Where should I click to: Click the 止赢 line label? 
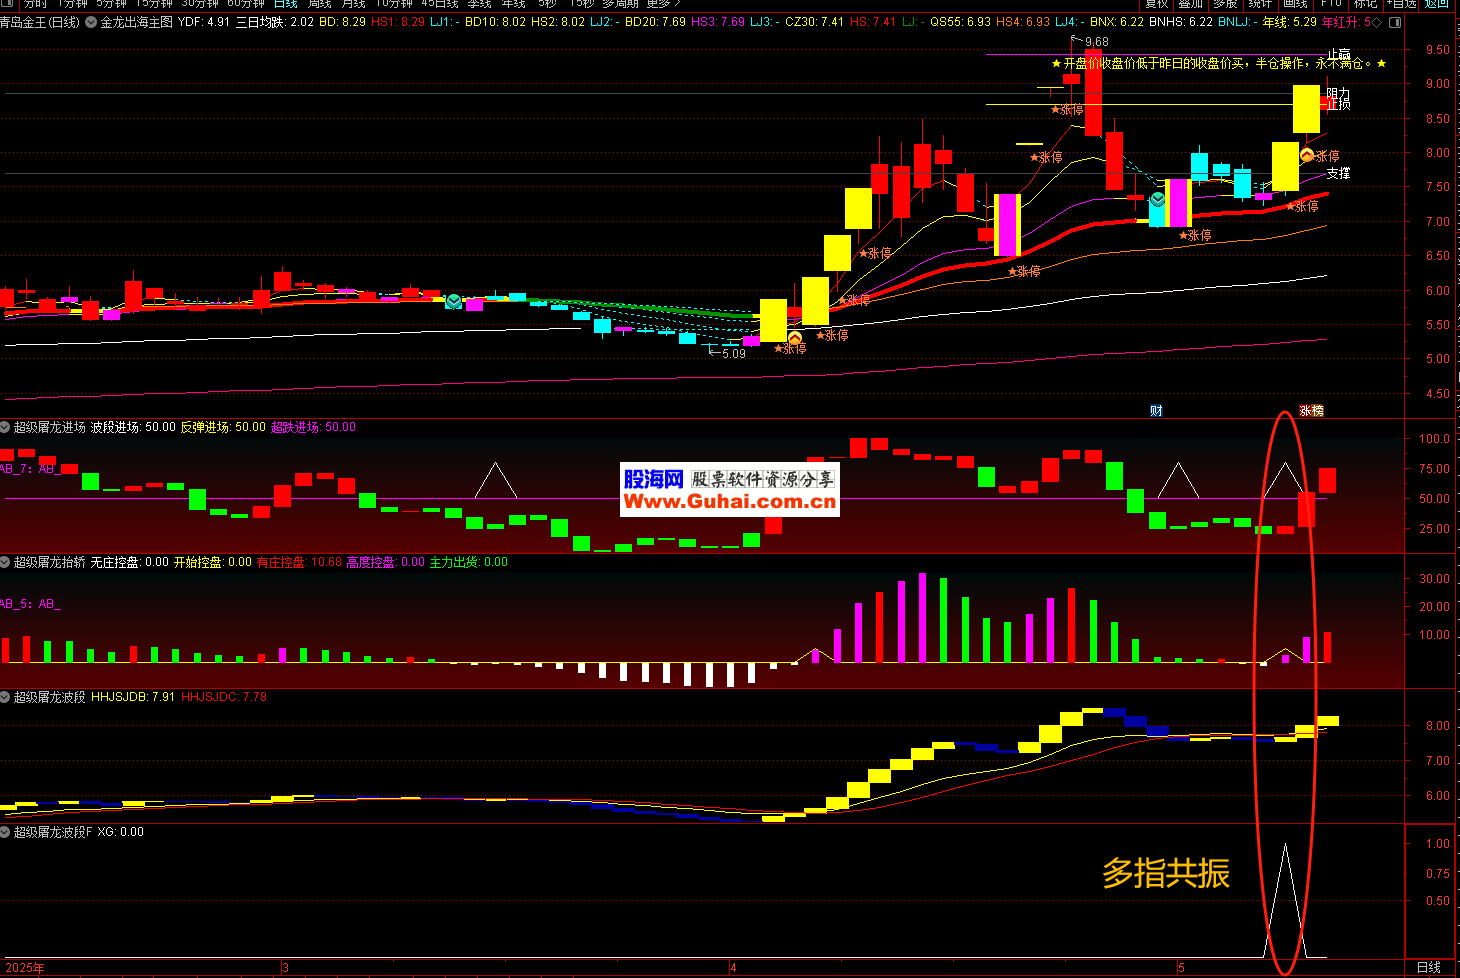click(1339, 55)
